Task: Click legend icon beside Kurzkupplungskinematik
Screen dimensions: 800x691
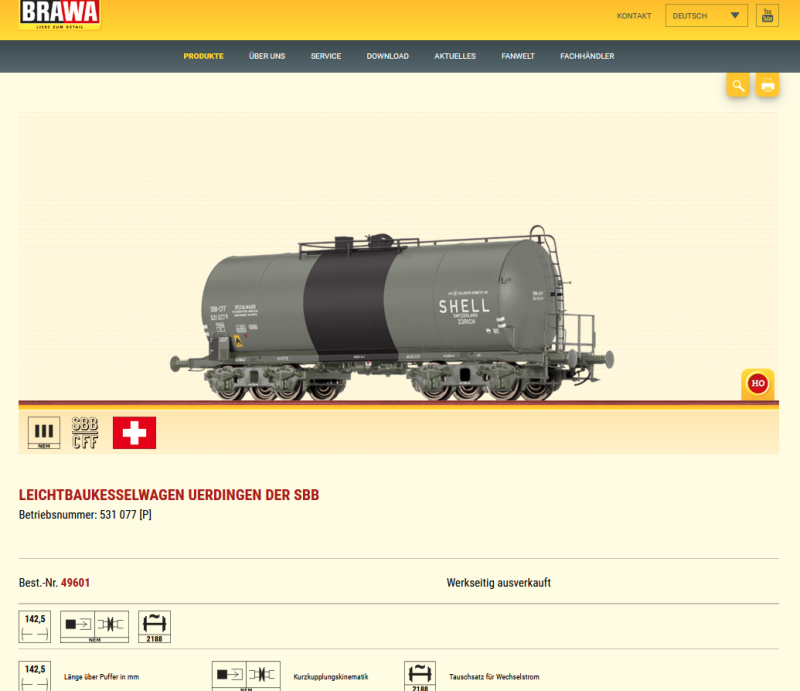Action: point(246,676)
